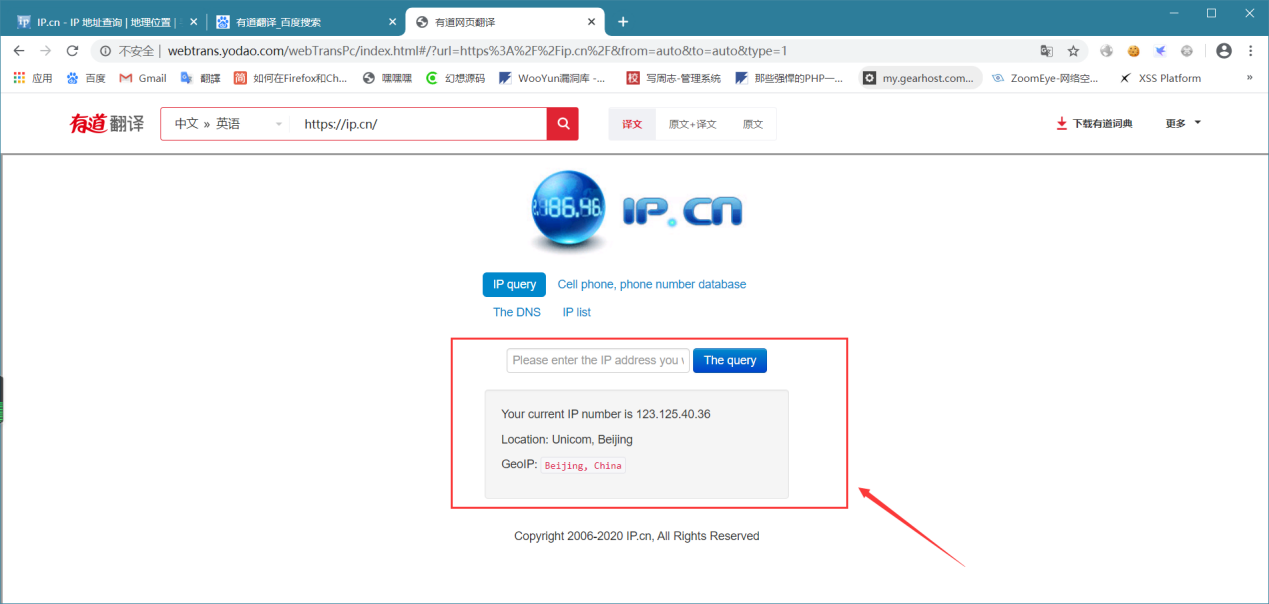Image resolution: width=1269 pixels, height=604 pixels.
Task: Click the red search magnifier button
Action: pos(562,124)
